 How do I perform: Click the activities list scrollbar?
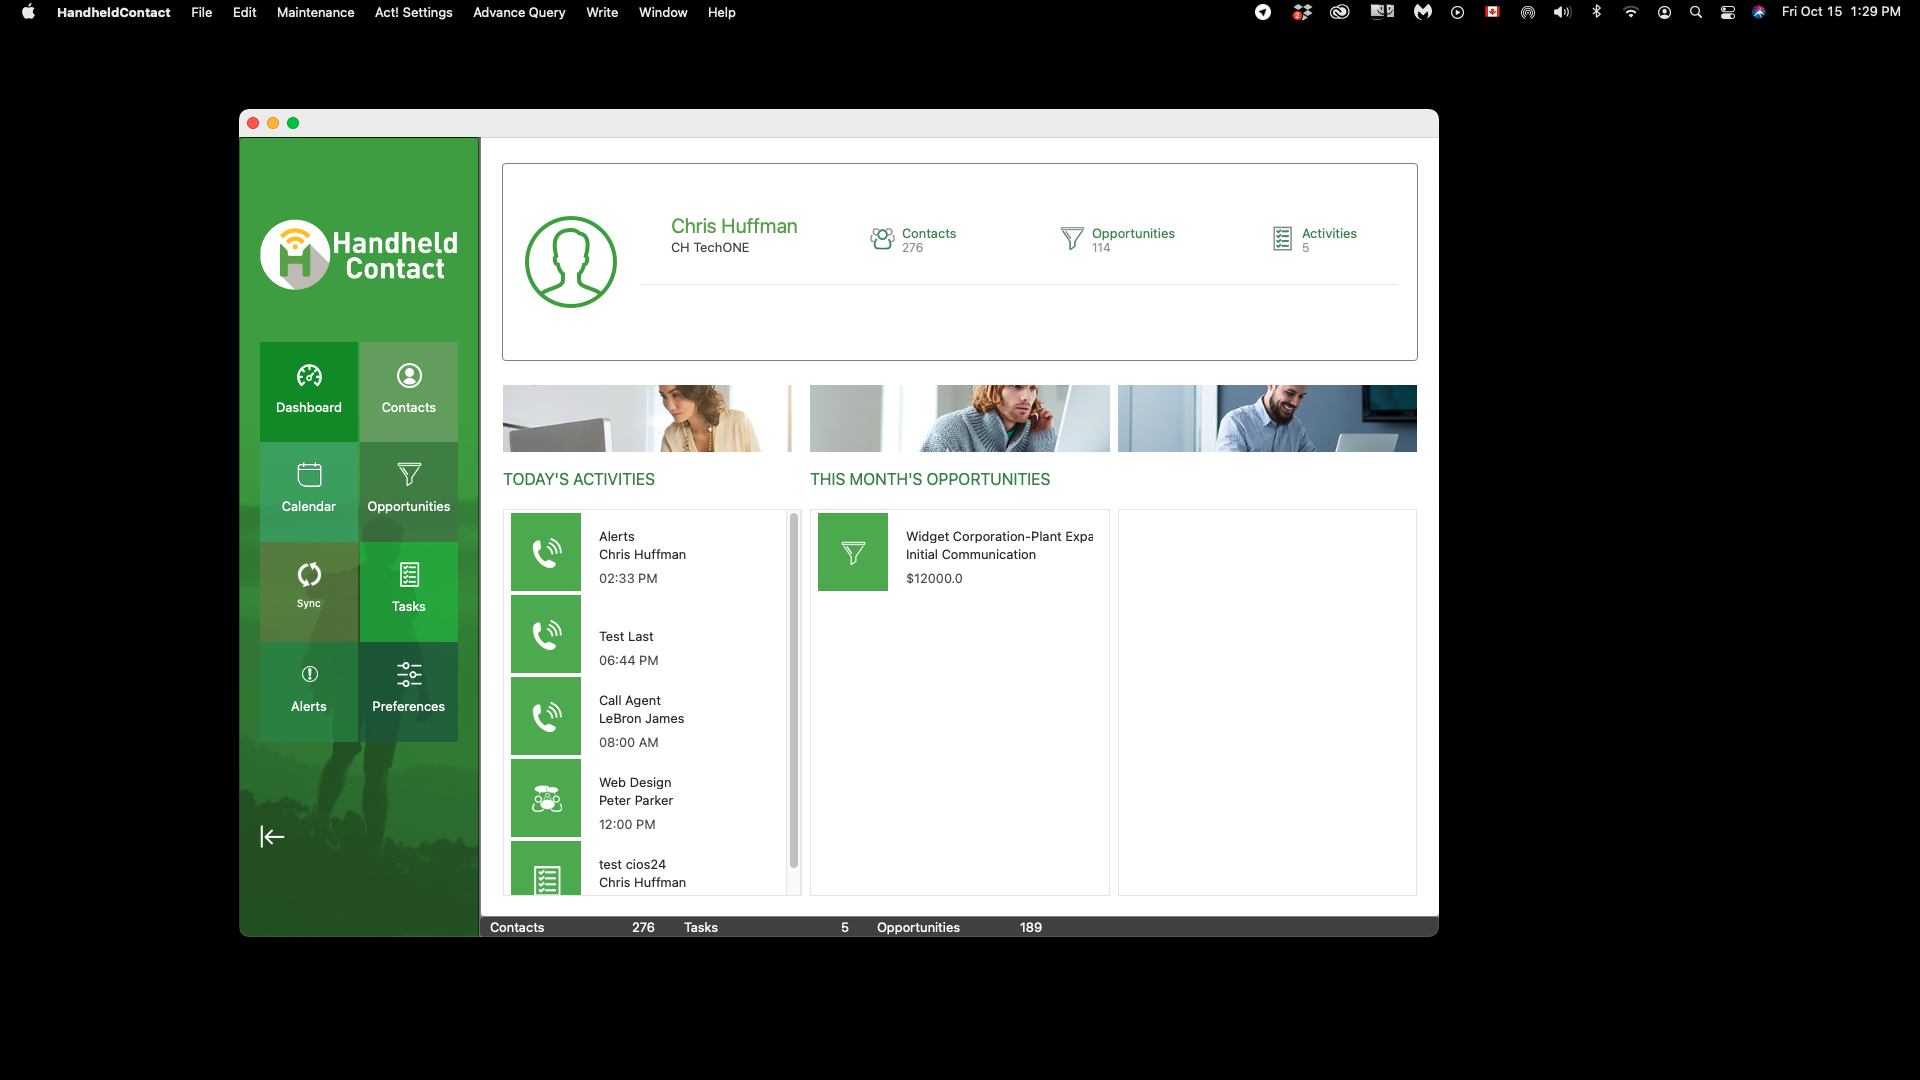coord(794,690)
